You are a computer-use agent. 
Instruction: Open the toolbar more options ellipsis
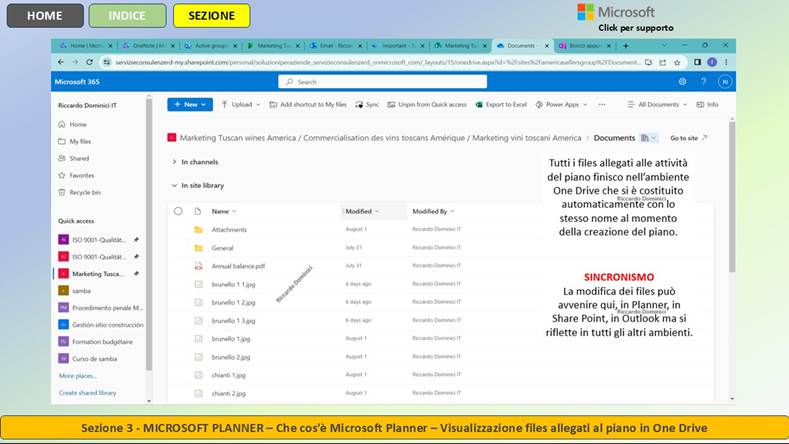click(602, 104)
